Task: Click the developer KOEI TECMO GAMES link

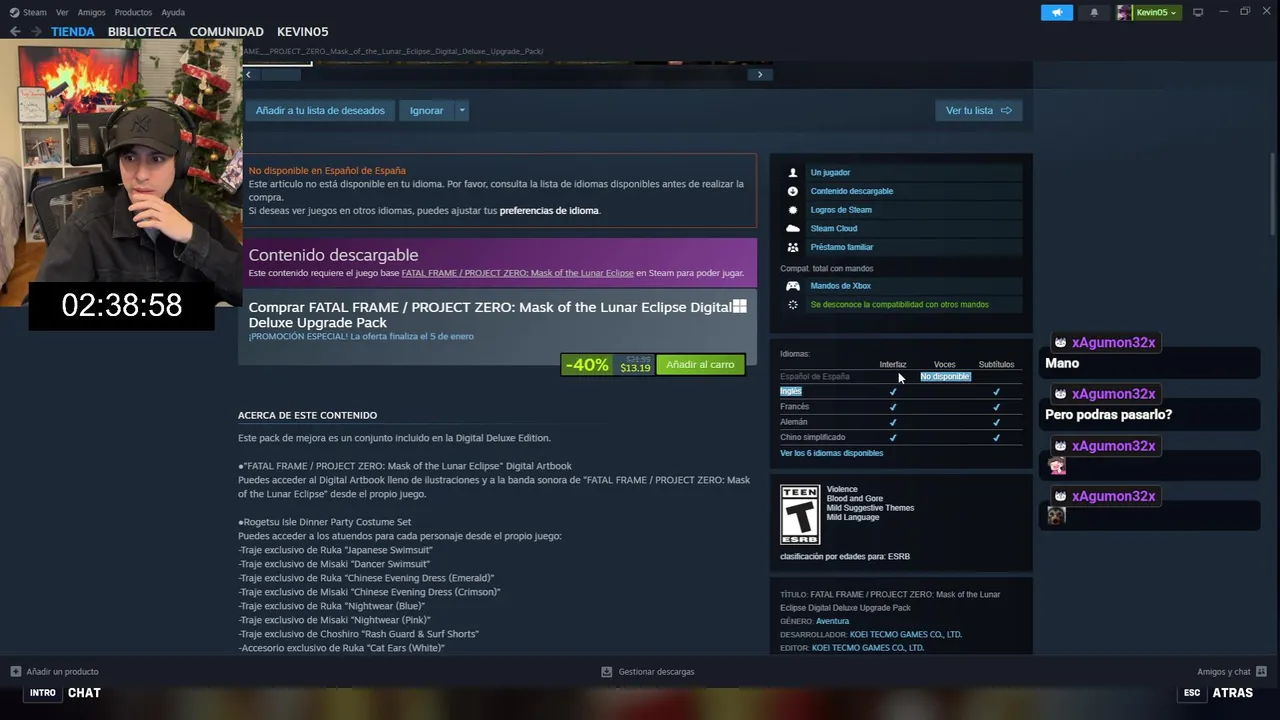Action: [x=905, y=634]
